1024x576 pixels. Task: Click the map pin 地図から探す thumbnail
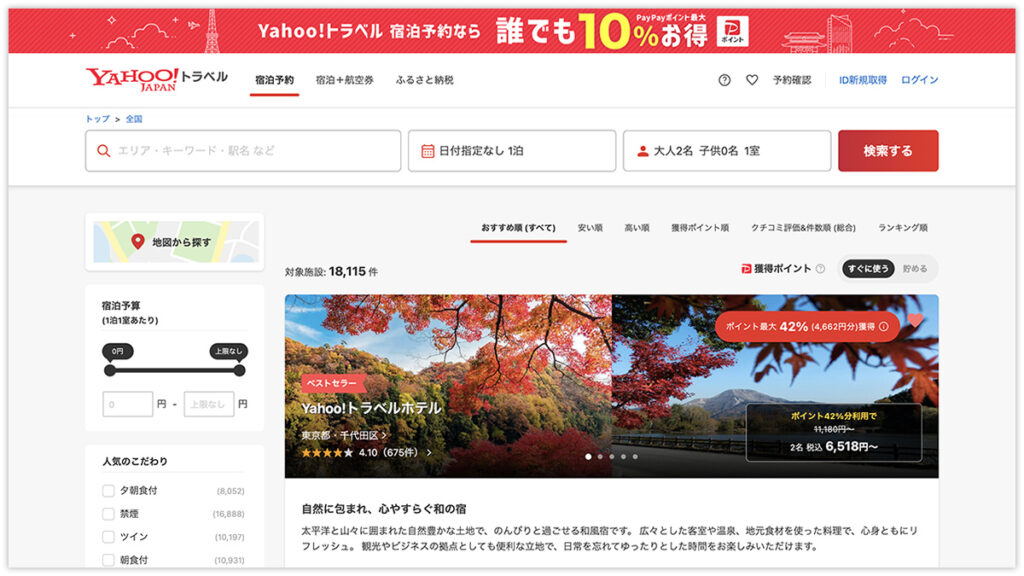pyautogui.click(x=175, y=242)
